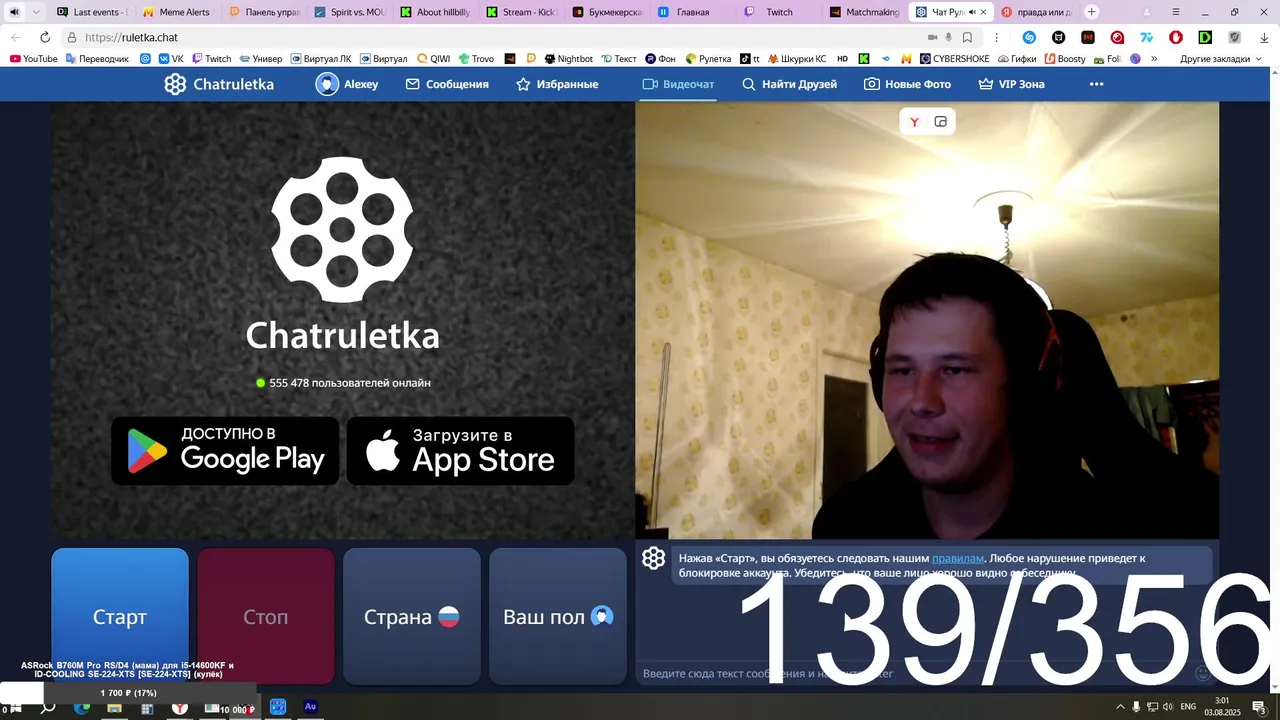Open the browser three-dot options menu
The width and height of the screenshot is (1280, 720).
pos(996,37)
